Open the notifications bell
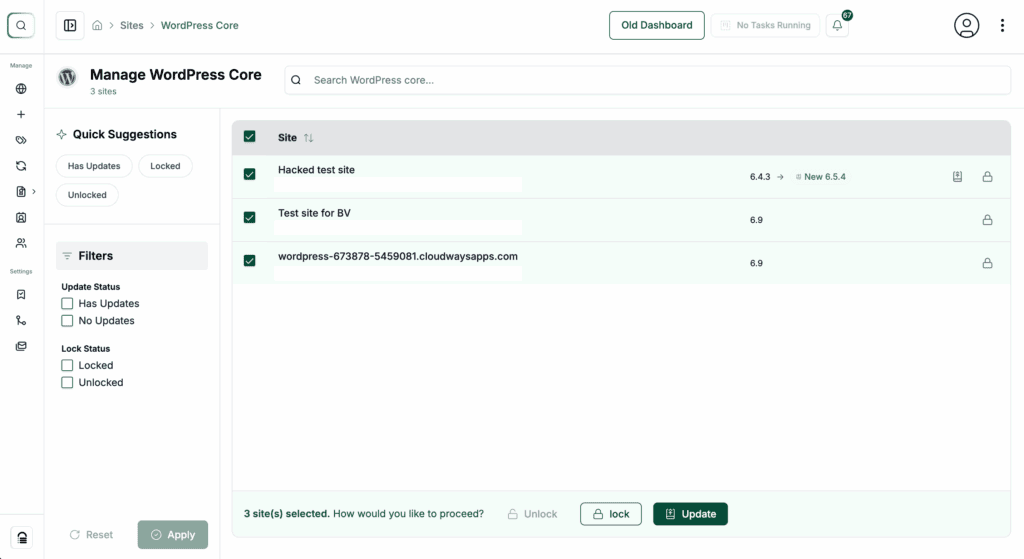Screen dimensions: 1024x559 pos(837,25)
